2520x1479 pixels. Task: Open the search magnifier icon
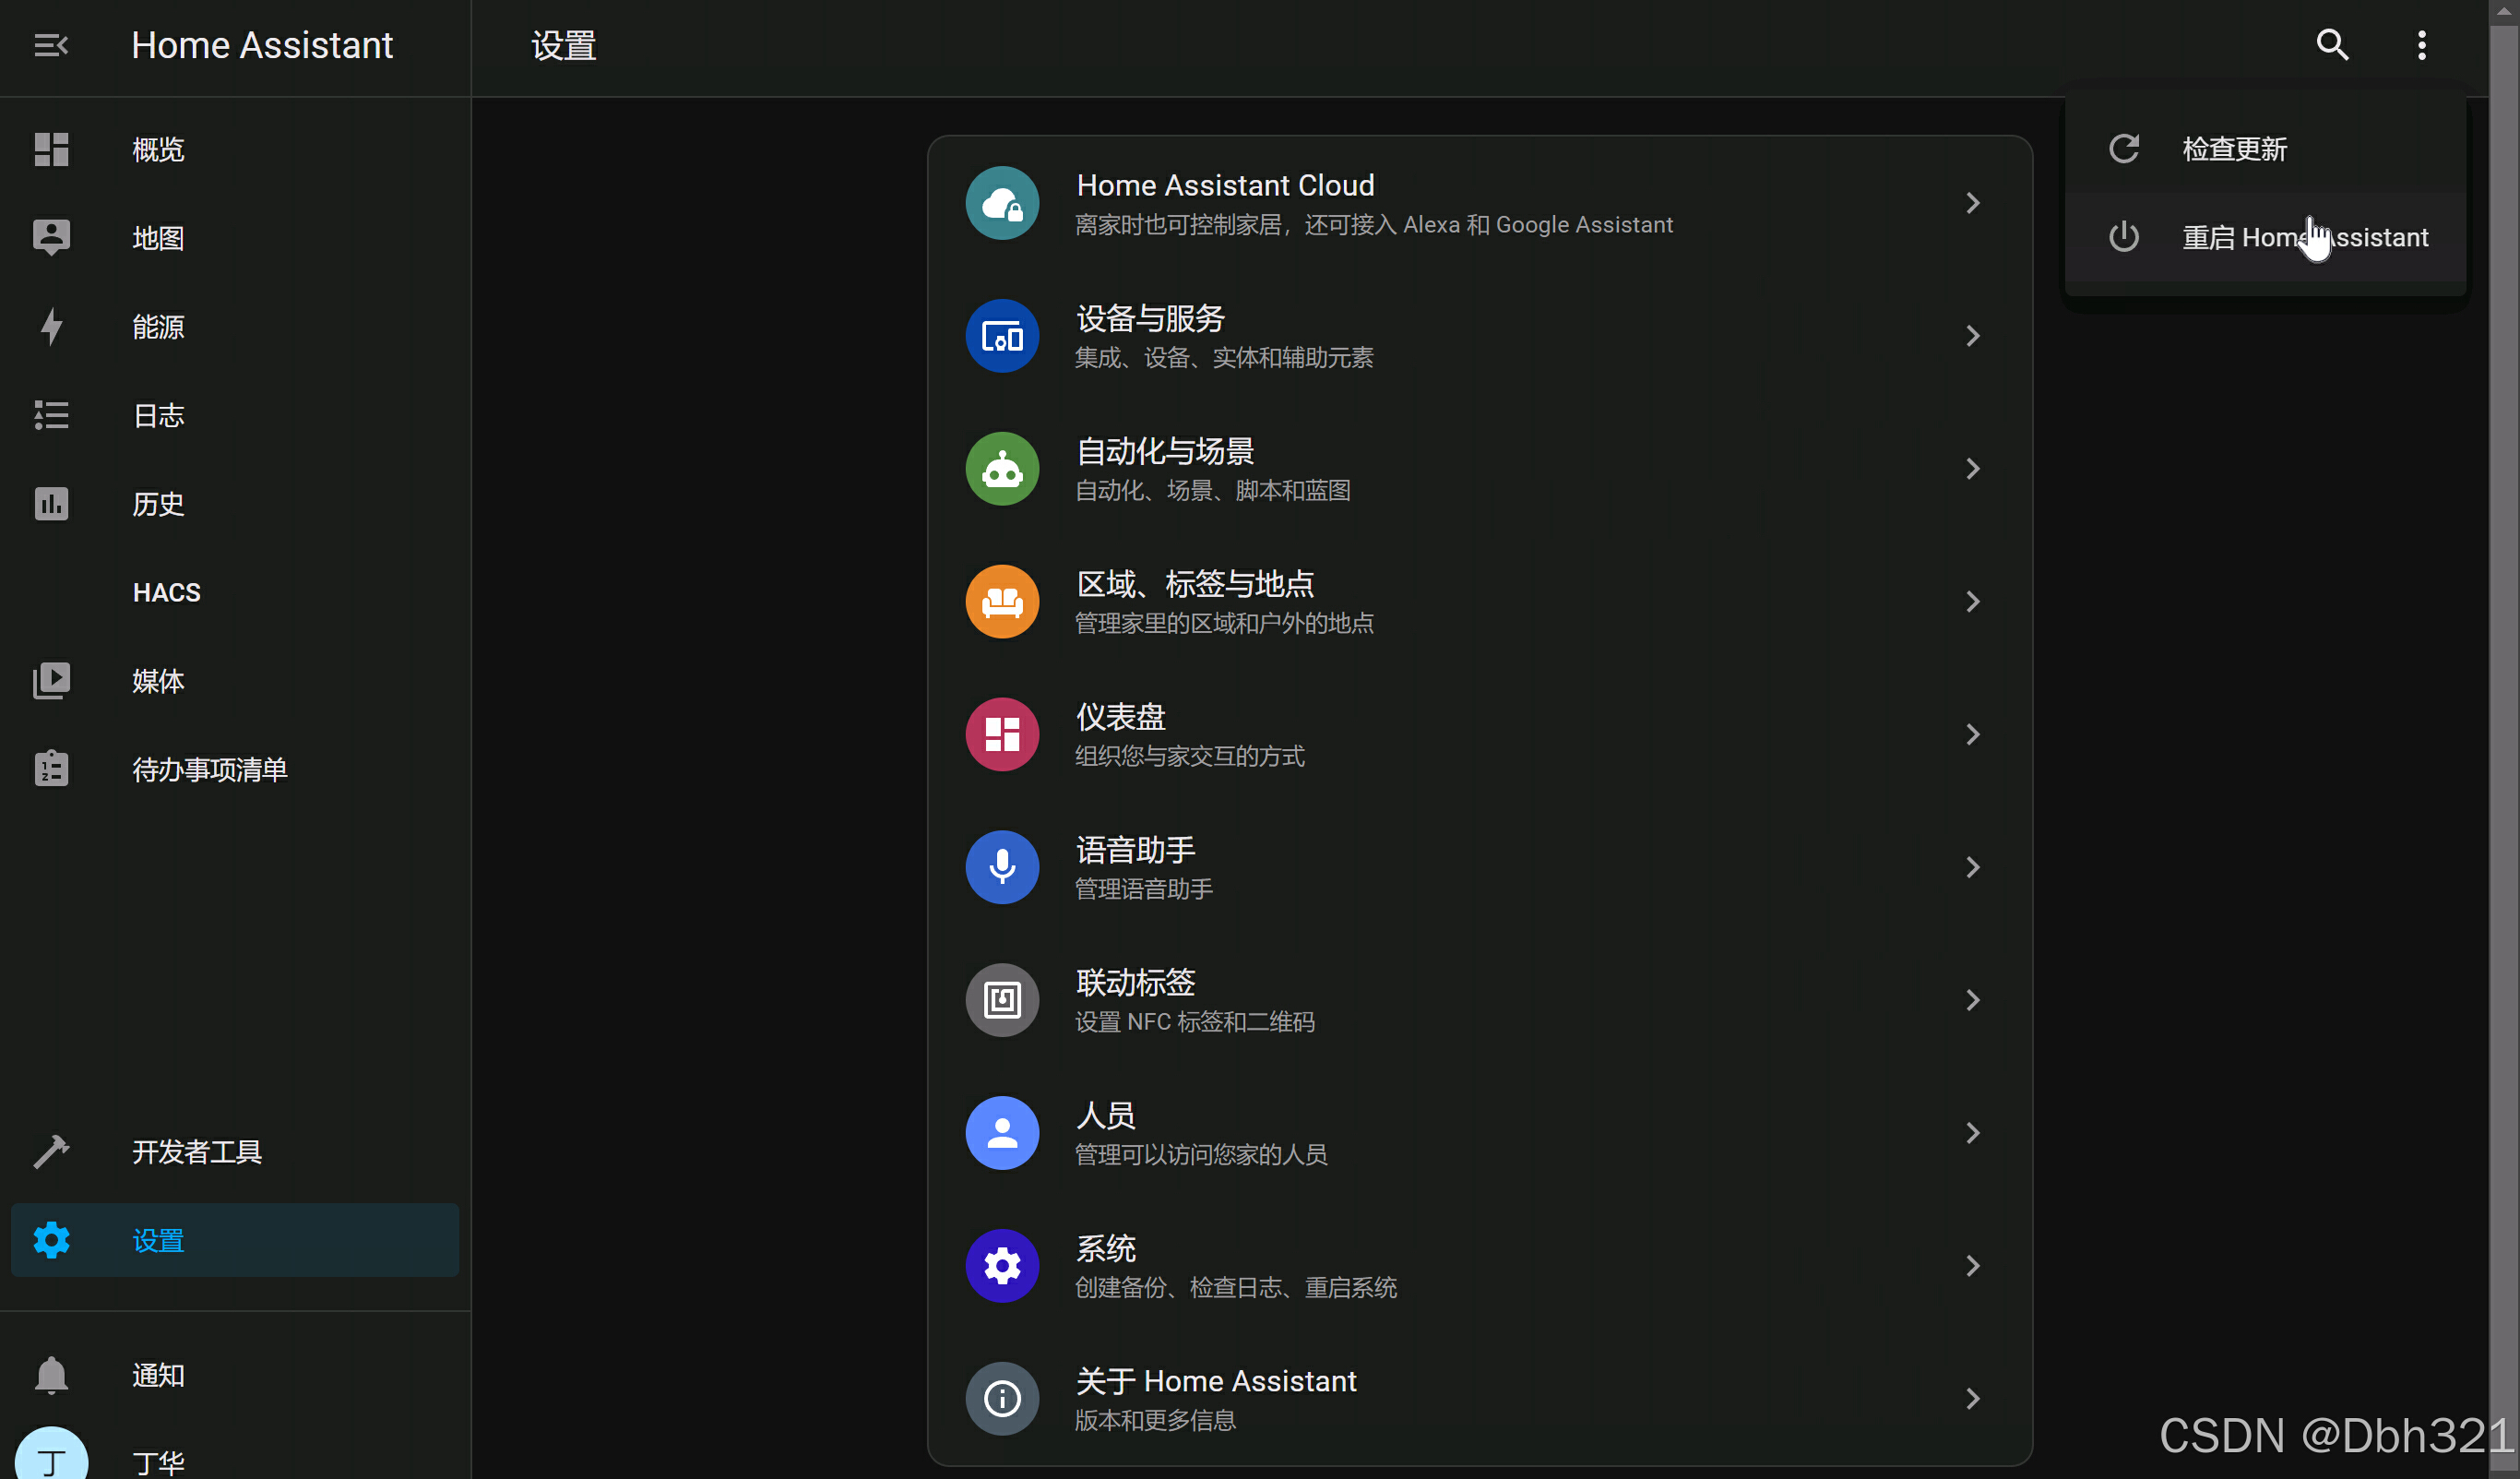coord(2332,45)
